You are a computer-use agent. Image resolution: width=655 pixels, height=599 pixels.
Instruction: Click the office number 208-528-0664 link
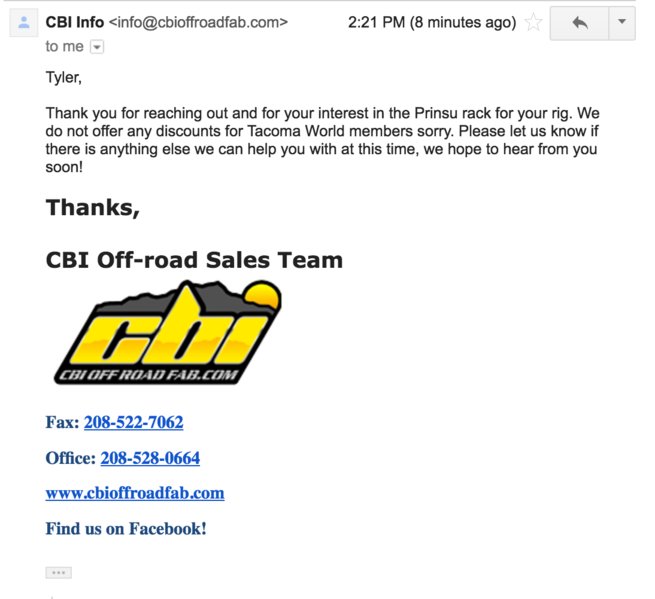pos(150,458)
